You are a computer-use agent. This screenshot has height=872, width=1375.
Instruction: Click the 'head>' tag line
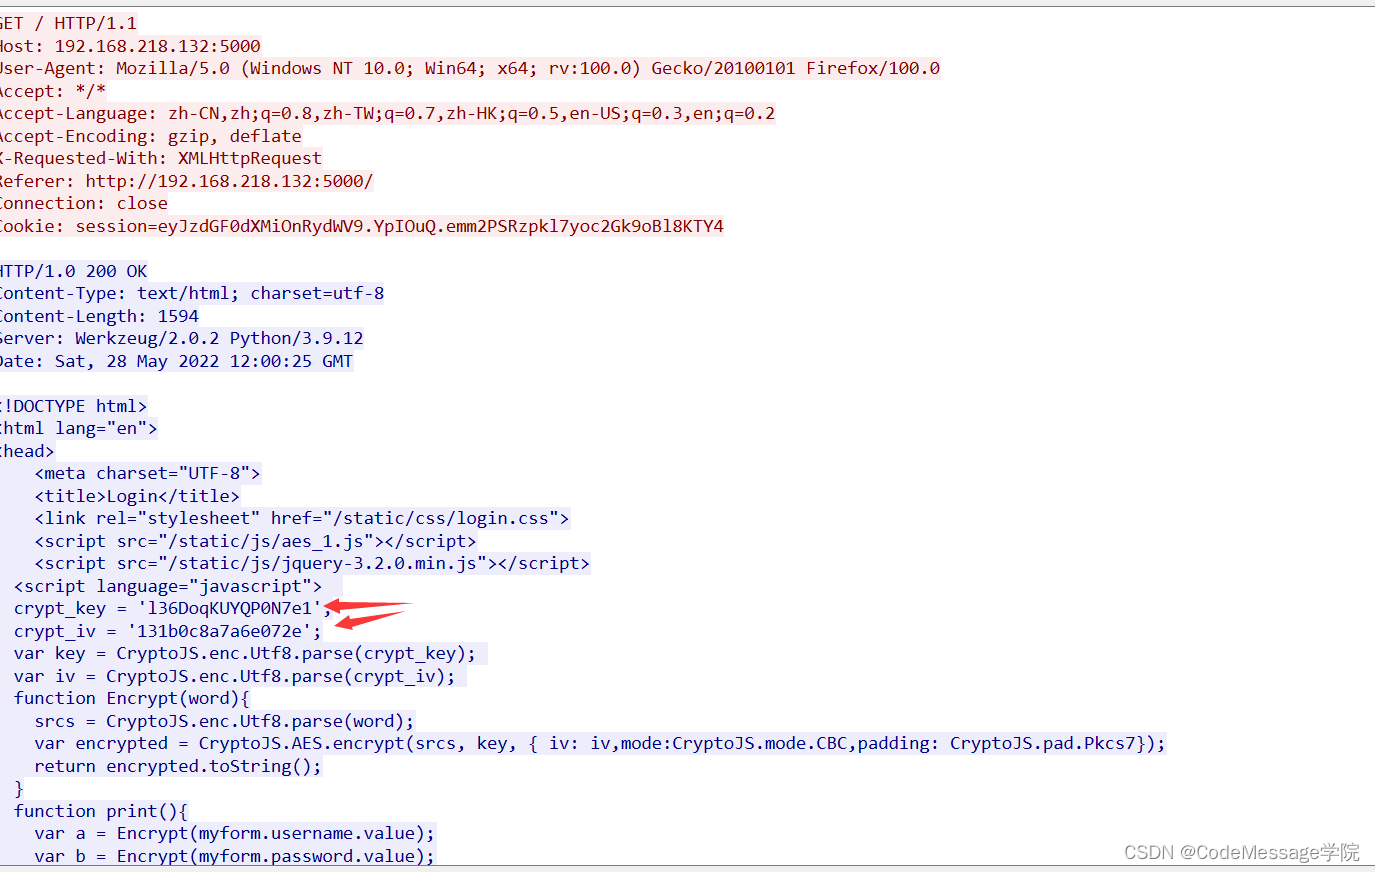pyautogui.click(x=28, y=451)
